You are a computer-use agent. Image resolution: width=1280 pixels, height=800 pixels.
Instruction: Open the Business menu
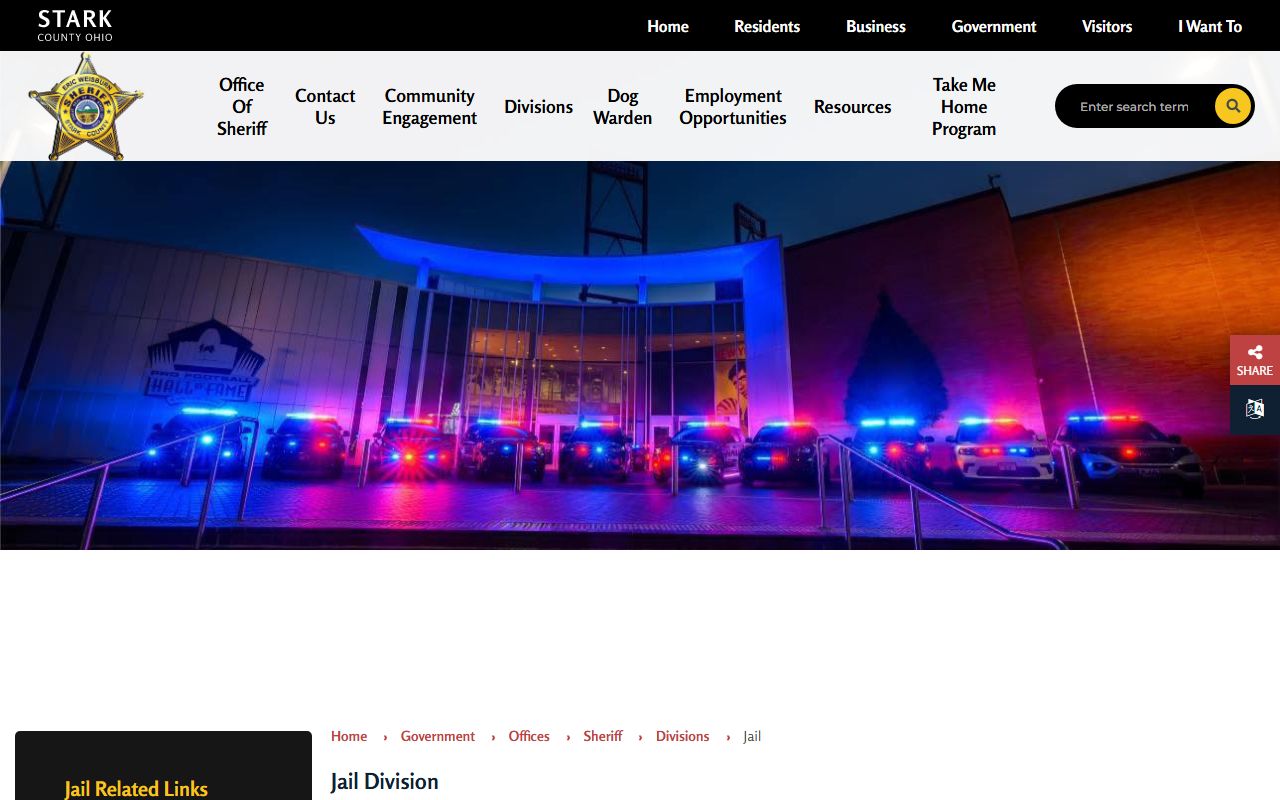(x=876, y=26)
